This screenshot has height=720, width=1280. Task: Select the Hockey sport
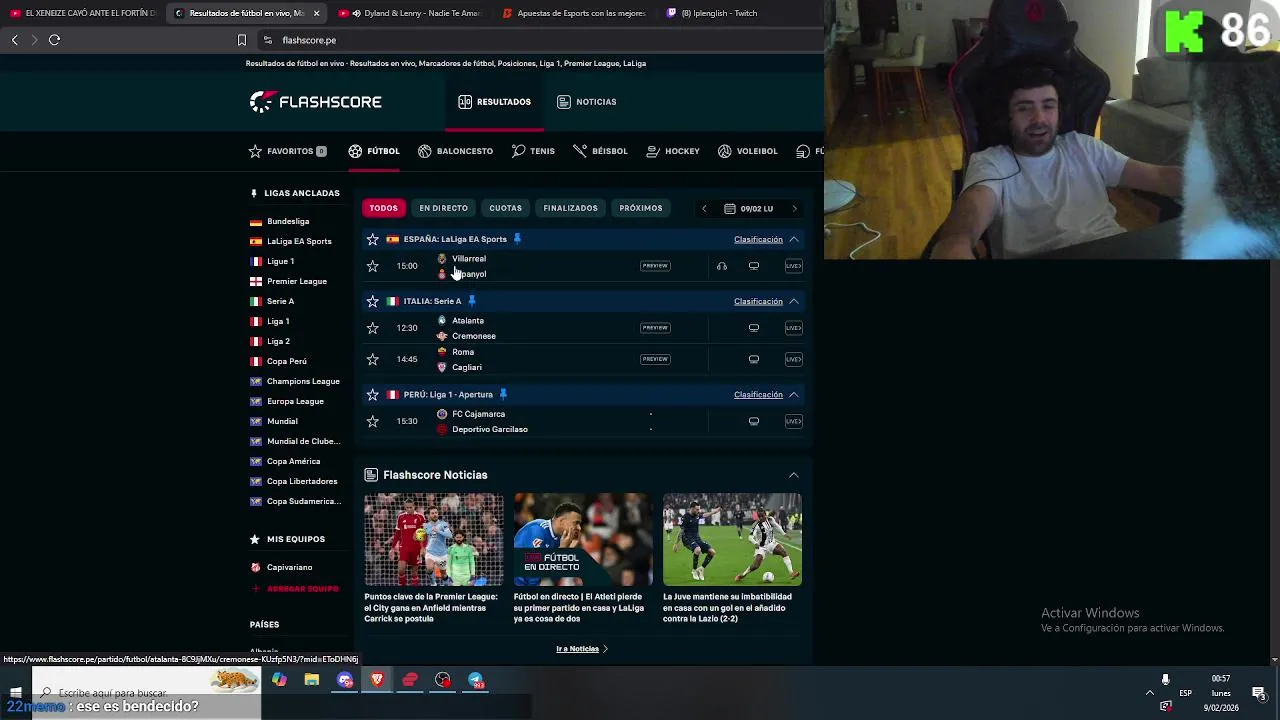[673, 151]
